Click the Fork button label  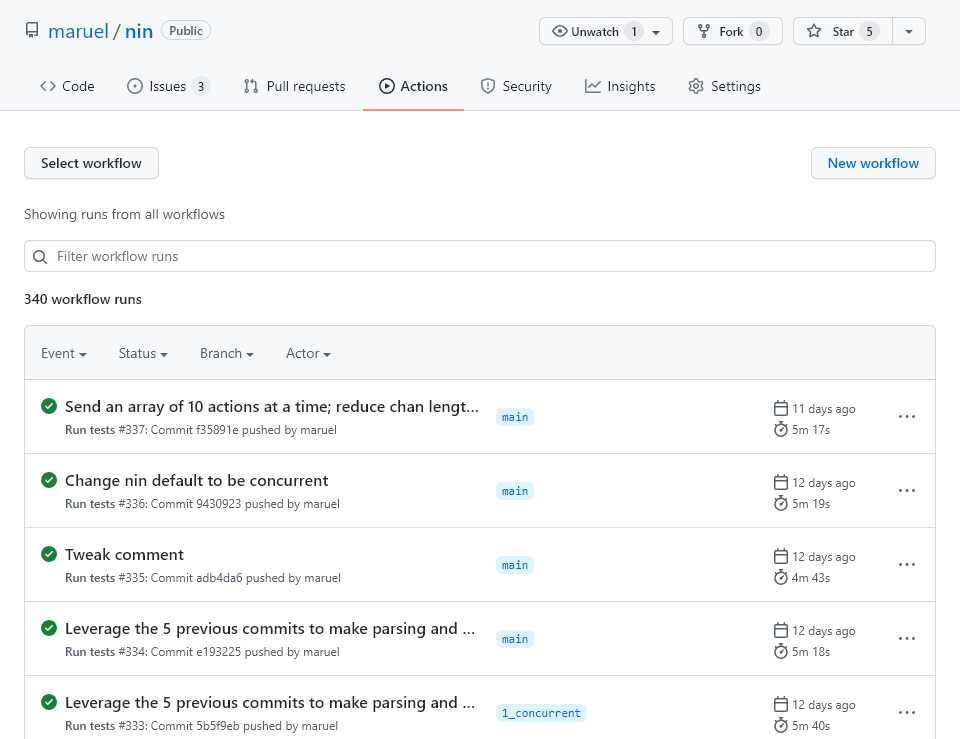click(731, 32)
